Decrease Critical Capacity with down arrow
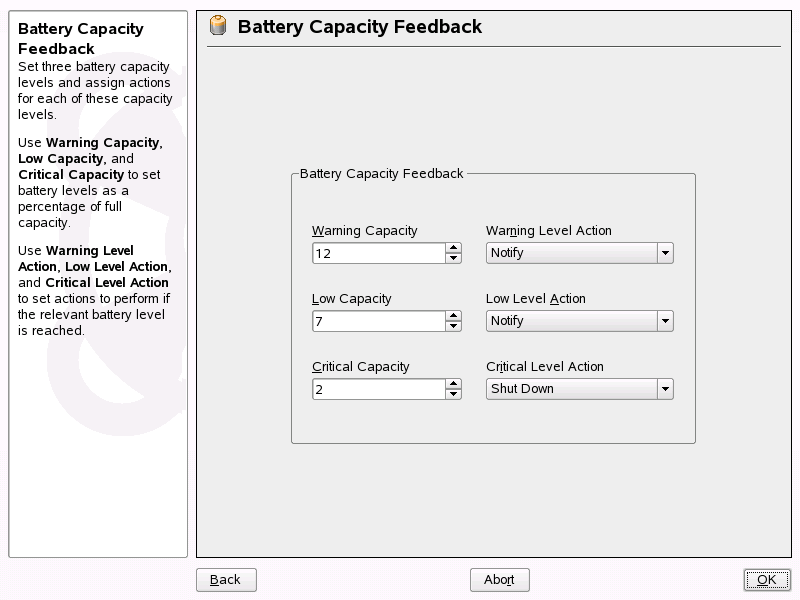Image resolution: width=800 pixels, height=600 pixels. (x=453, y=394)
